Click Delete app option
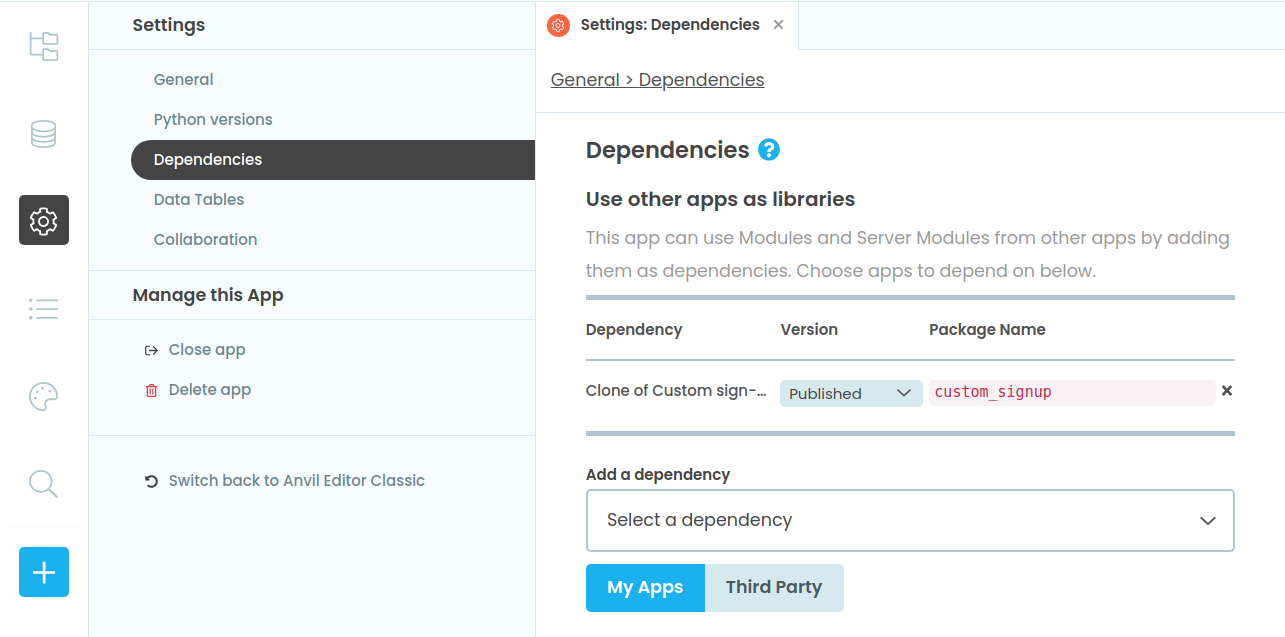The image size is (1285, 637). pyautogui.click(x=209, y=390)
